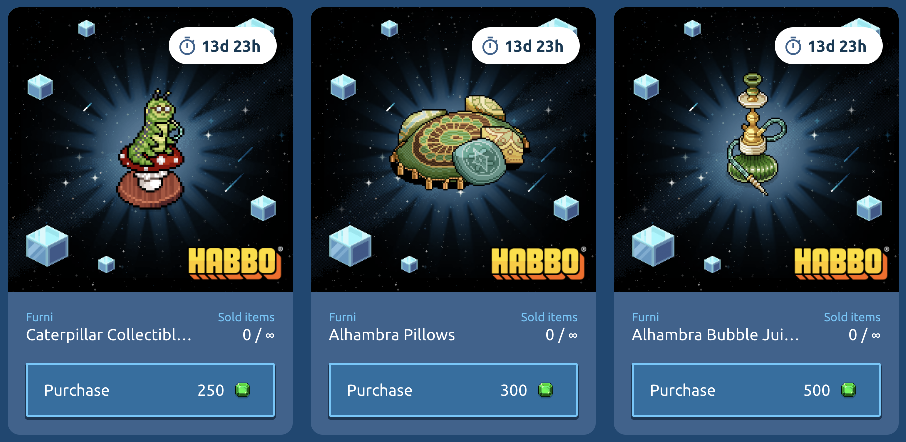This screenshot has width=906, height=442.
Task: Click the Habbo logo on Bubble Juice card
Action: coord(841,262)
